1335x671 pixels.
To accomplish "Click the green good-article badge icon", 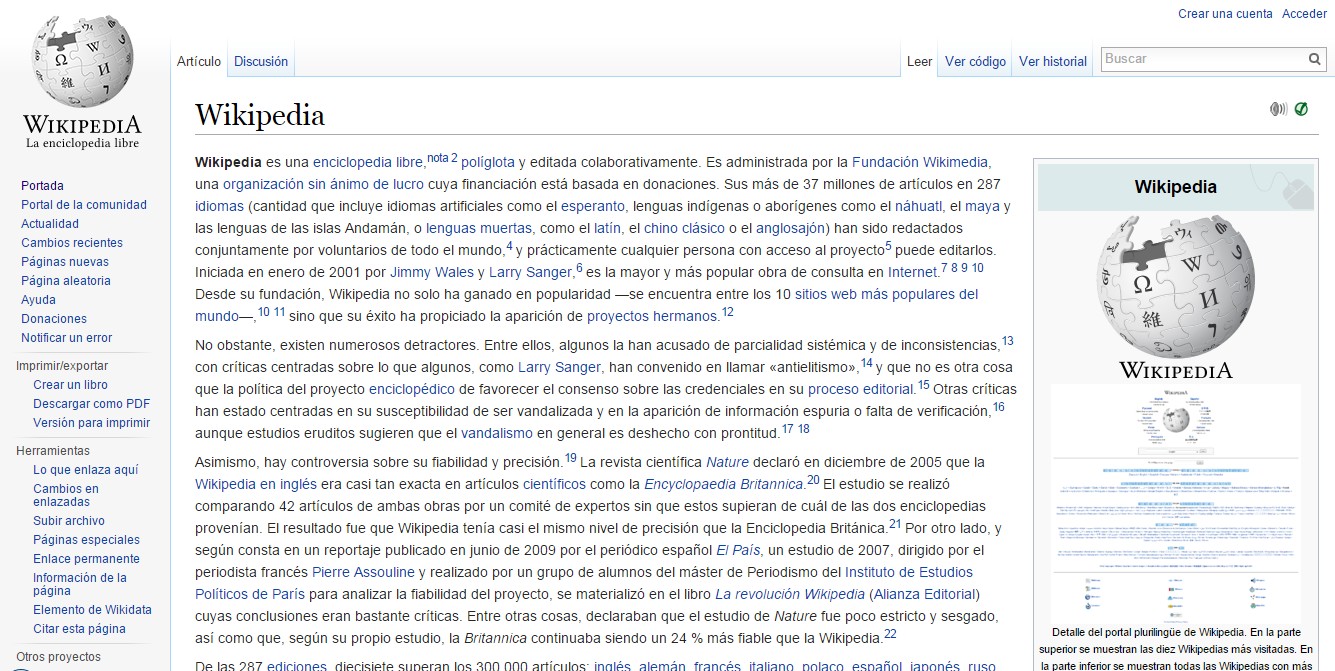I will [x=1301, y=109].
